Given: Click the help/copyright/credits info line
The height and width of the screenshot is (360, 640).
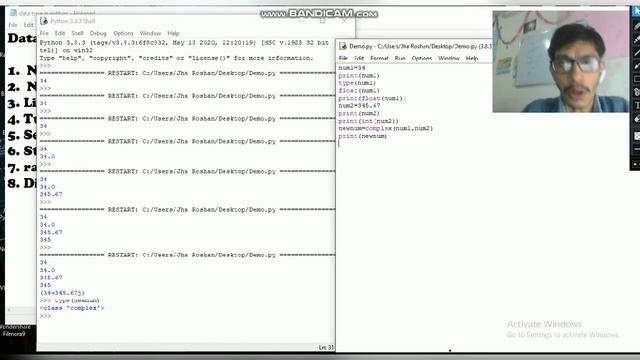Looking at the screenshot, I should 177,58.
